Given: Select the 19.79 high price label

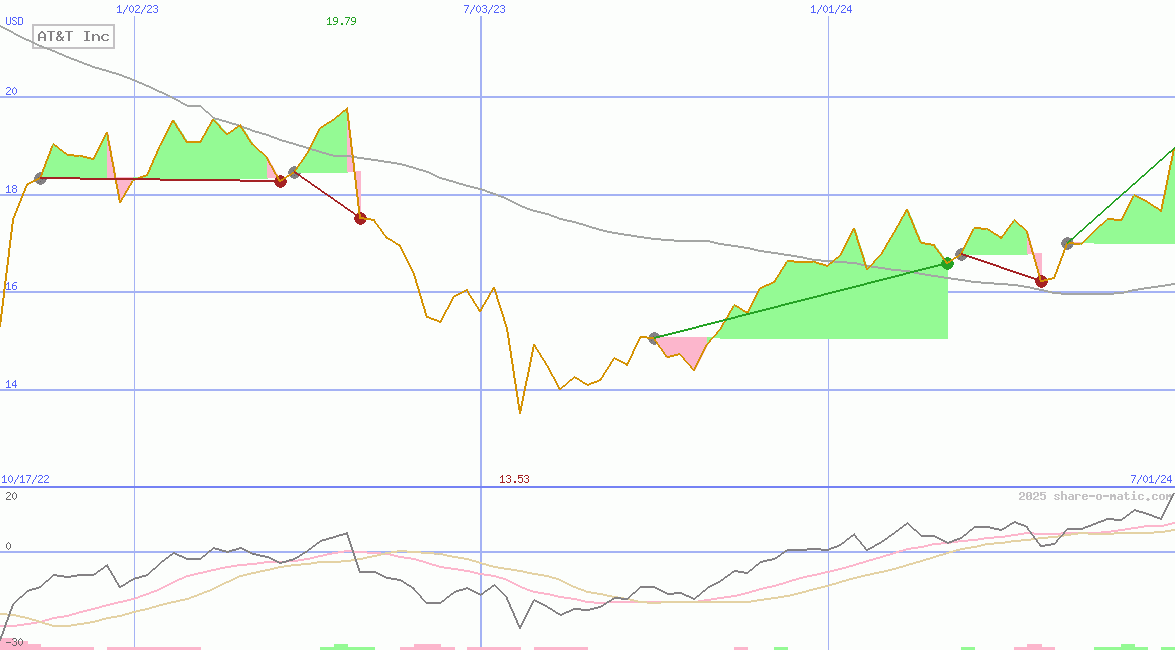Looking at the screenshot, I should click(341, 21).
